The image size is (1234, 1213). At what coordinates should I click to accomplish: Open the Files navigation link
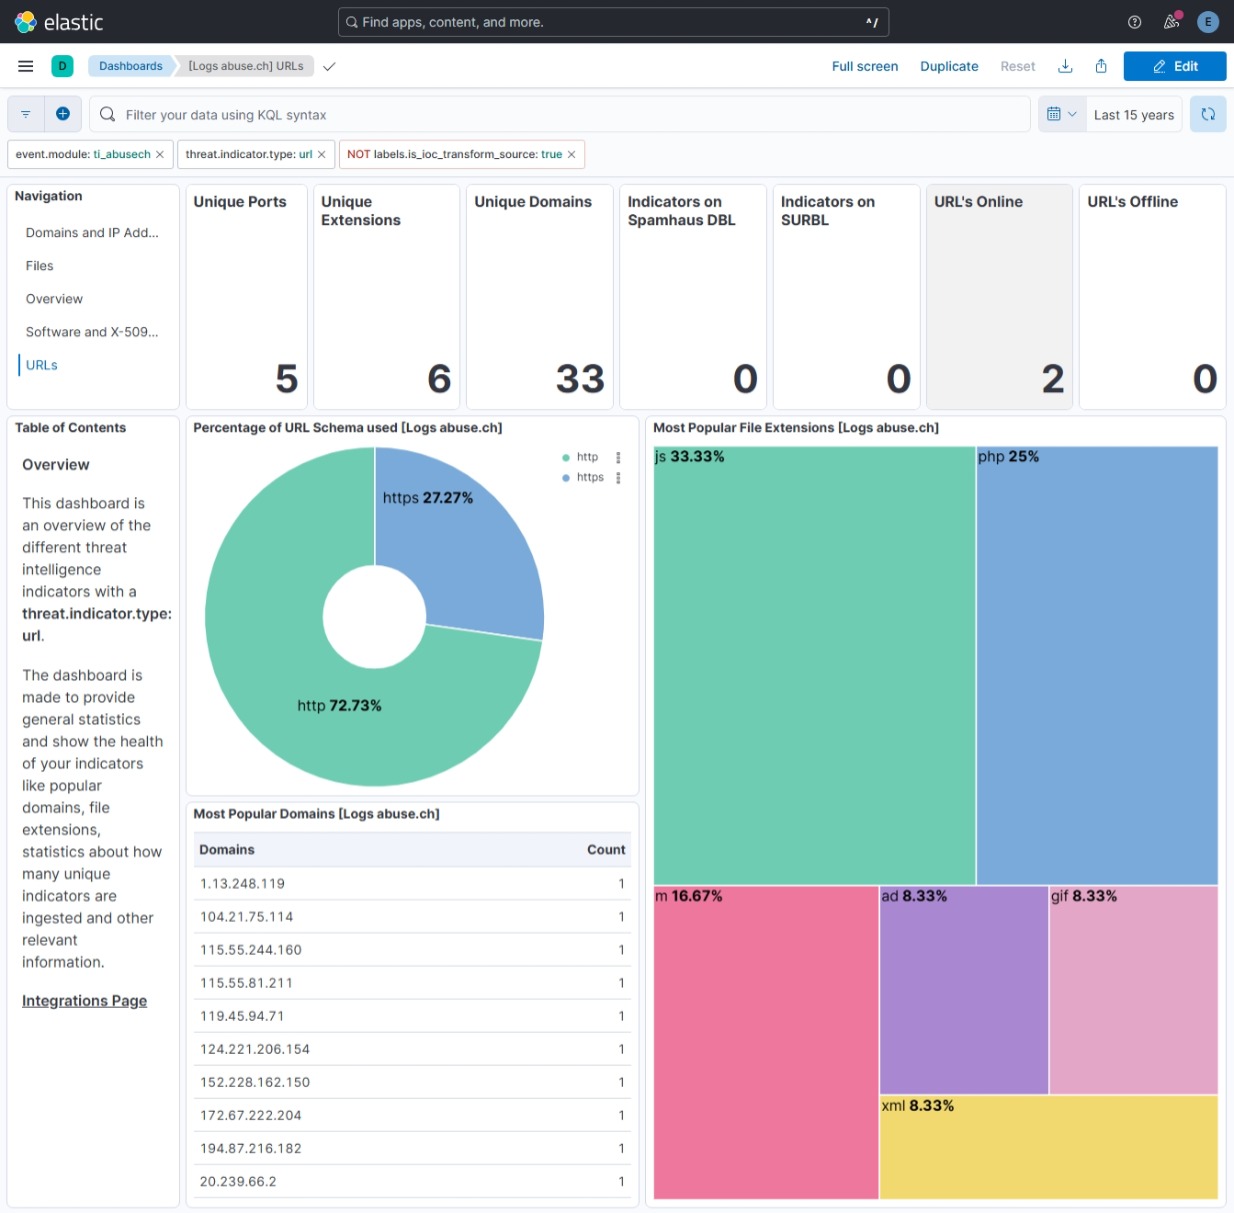tap(40, 266)
